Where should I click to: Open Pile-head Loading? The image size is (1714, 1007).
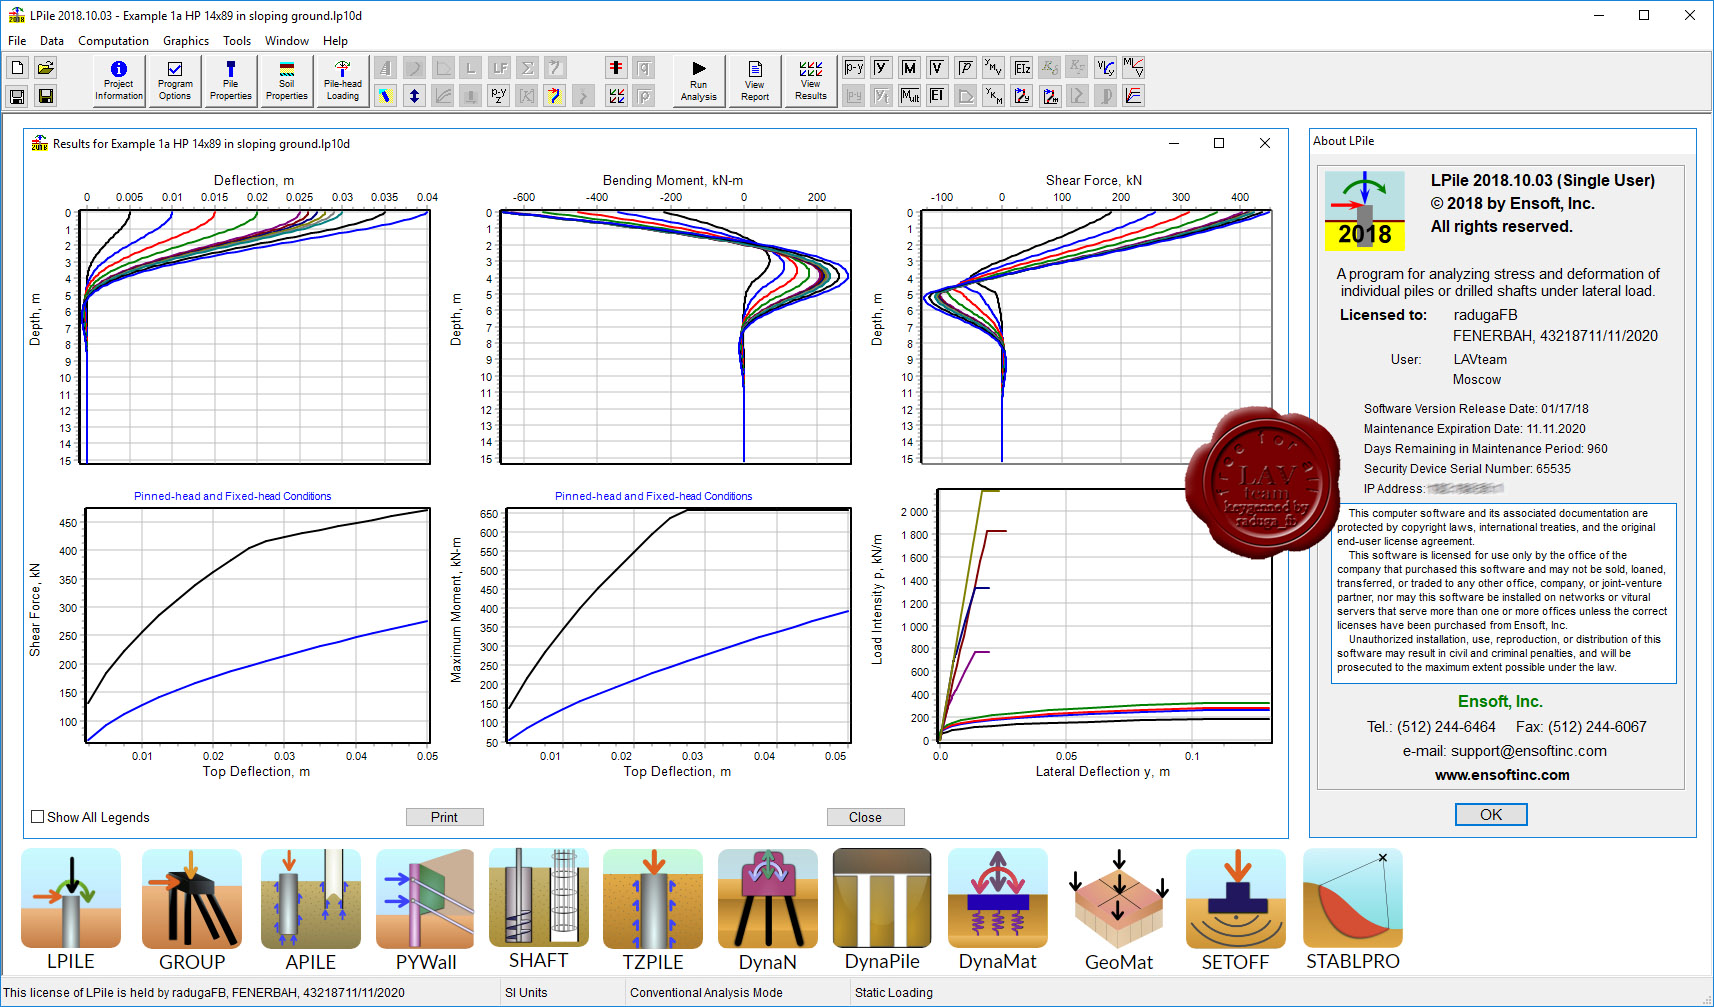(x=343, y=81)
